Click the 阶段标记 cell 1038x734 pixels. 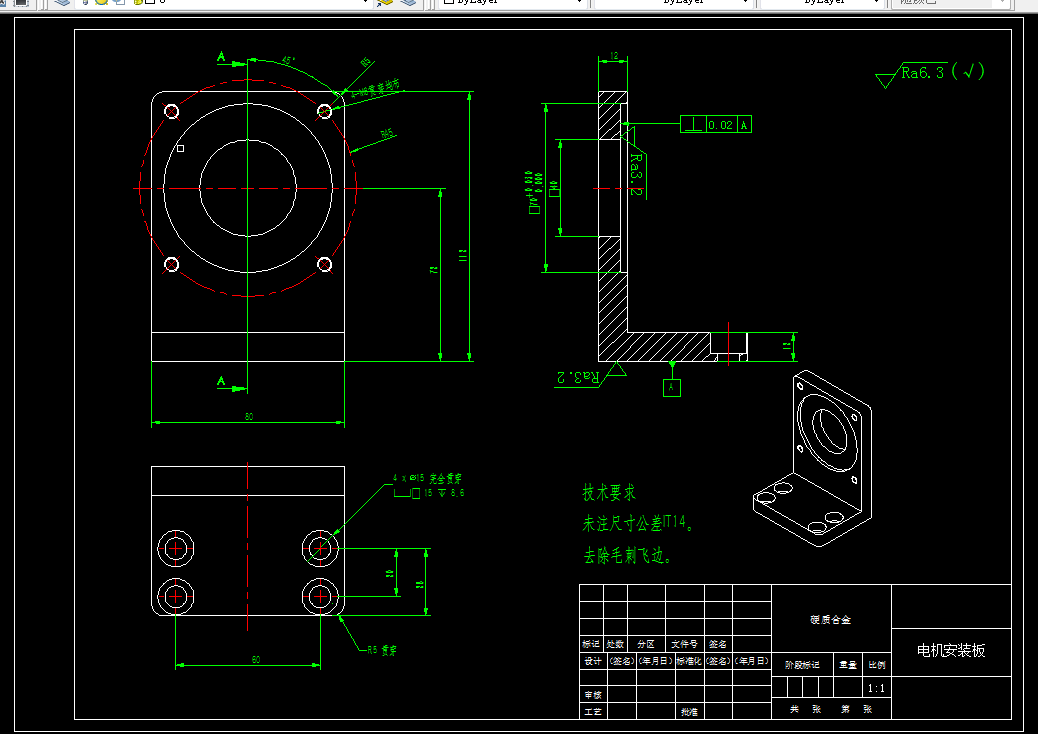(x=802, y=665)
